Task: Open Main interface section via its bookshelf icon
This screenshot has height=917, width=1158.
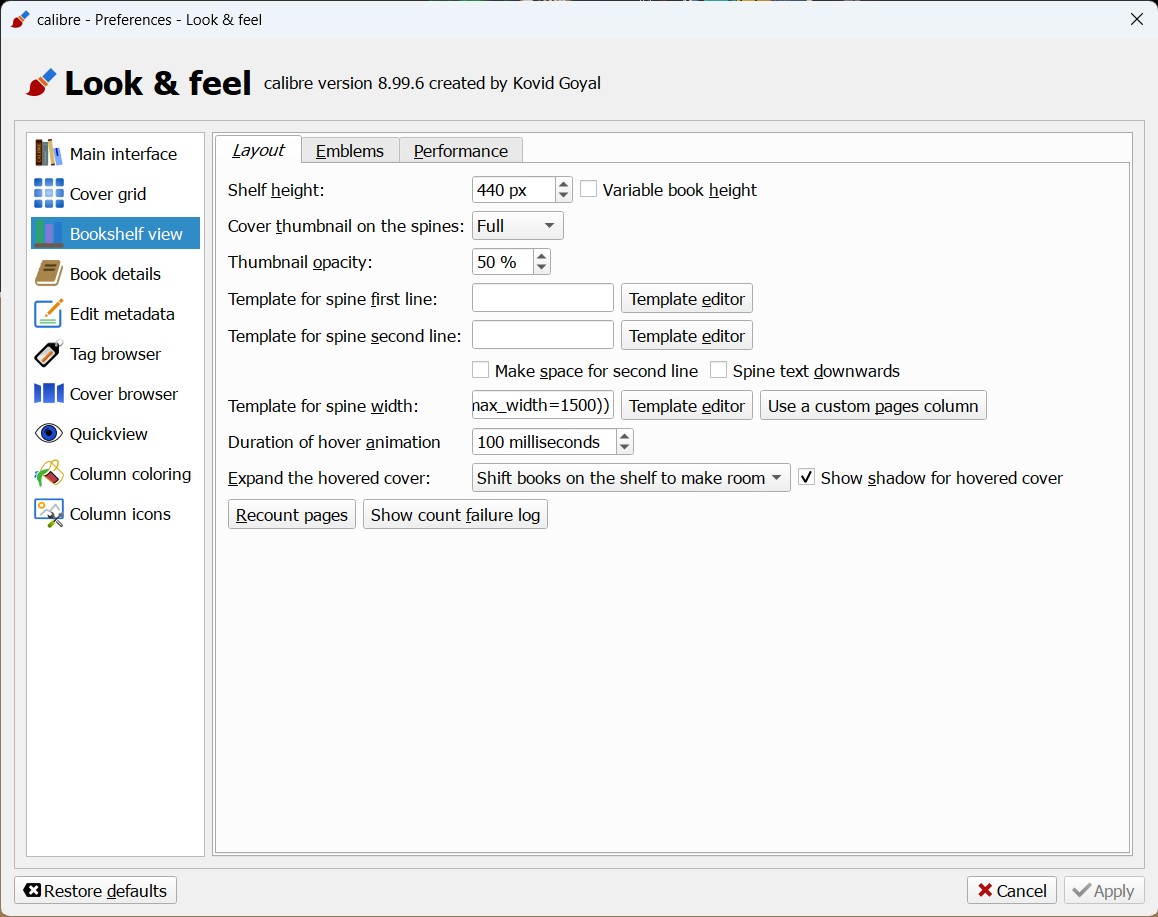Action: coord(49,154)
